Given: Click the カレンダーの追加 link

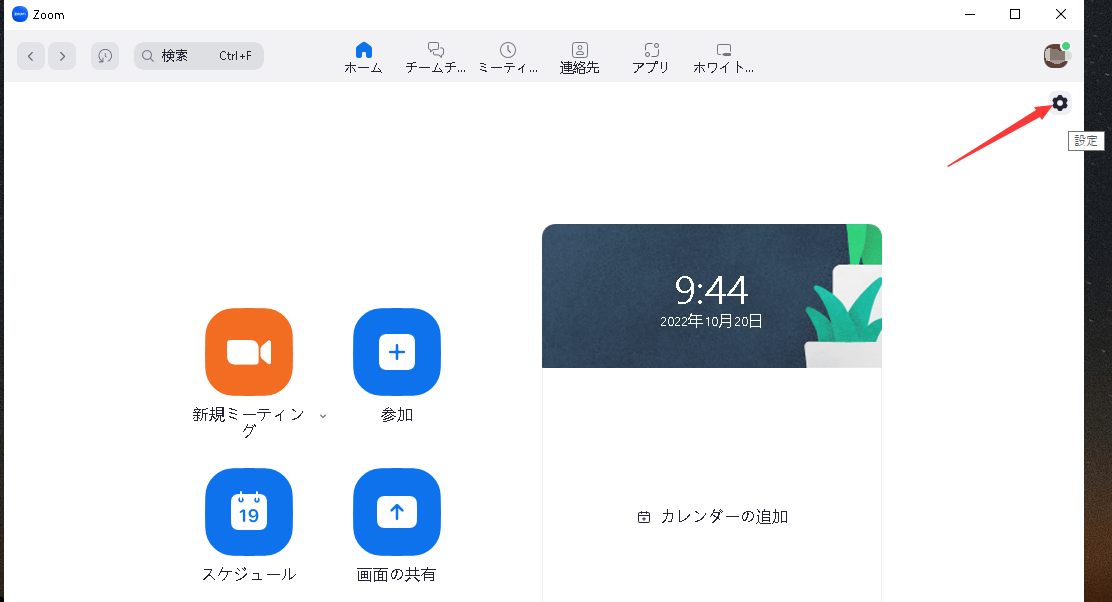Looking at the screenshot, I should click(713, 517).
